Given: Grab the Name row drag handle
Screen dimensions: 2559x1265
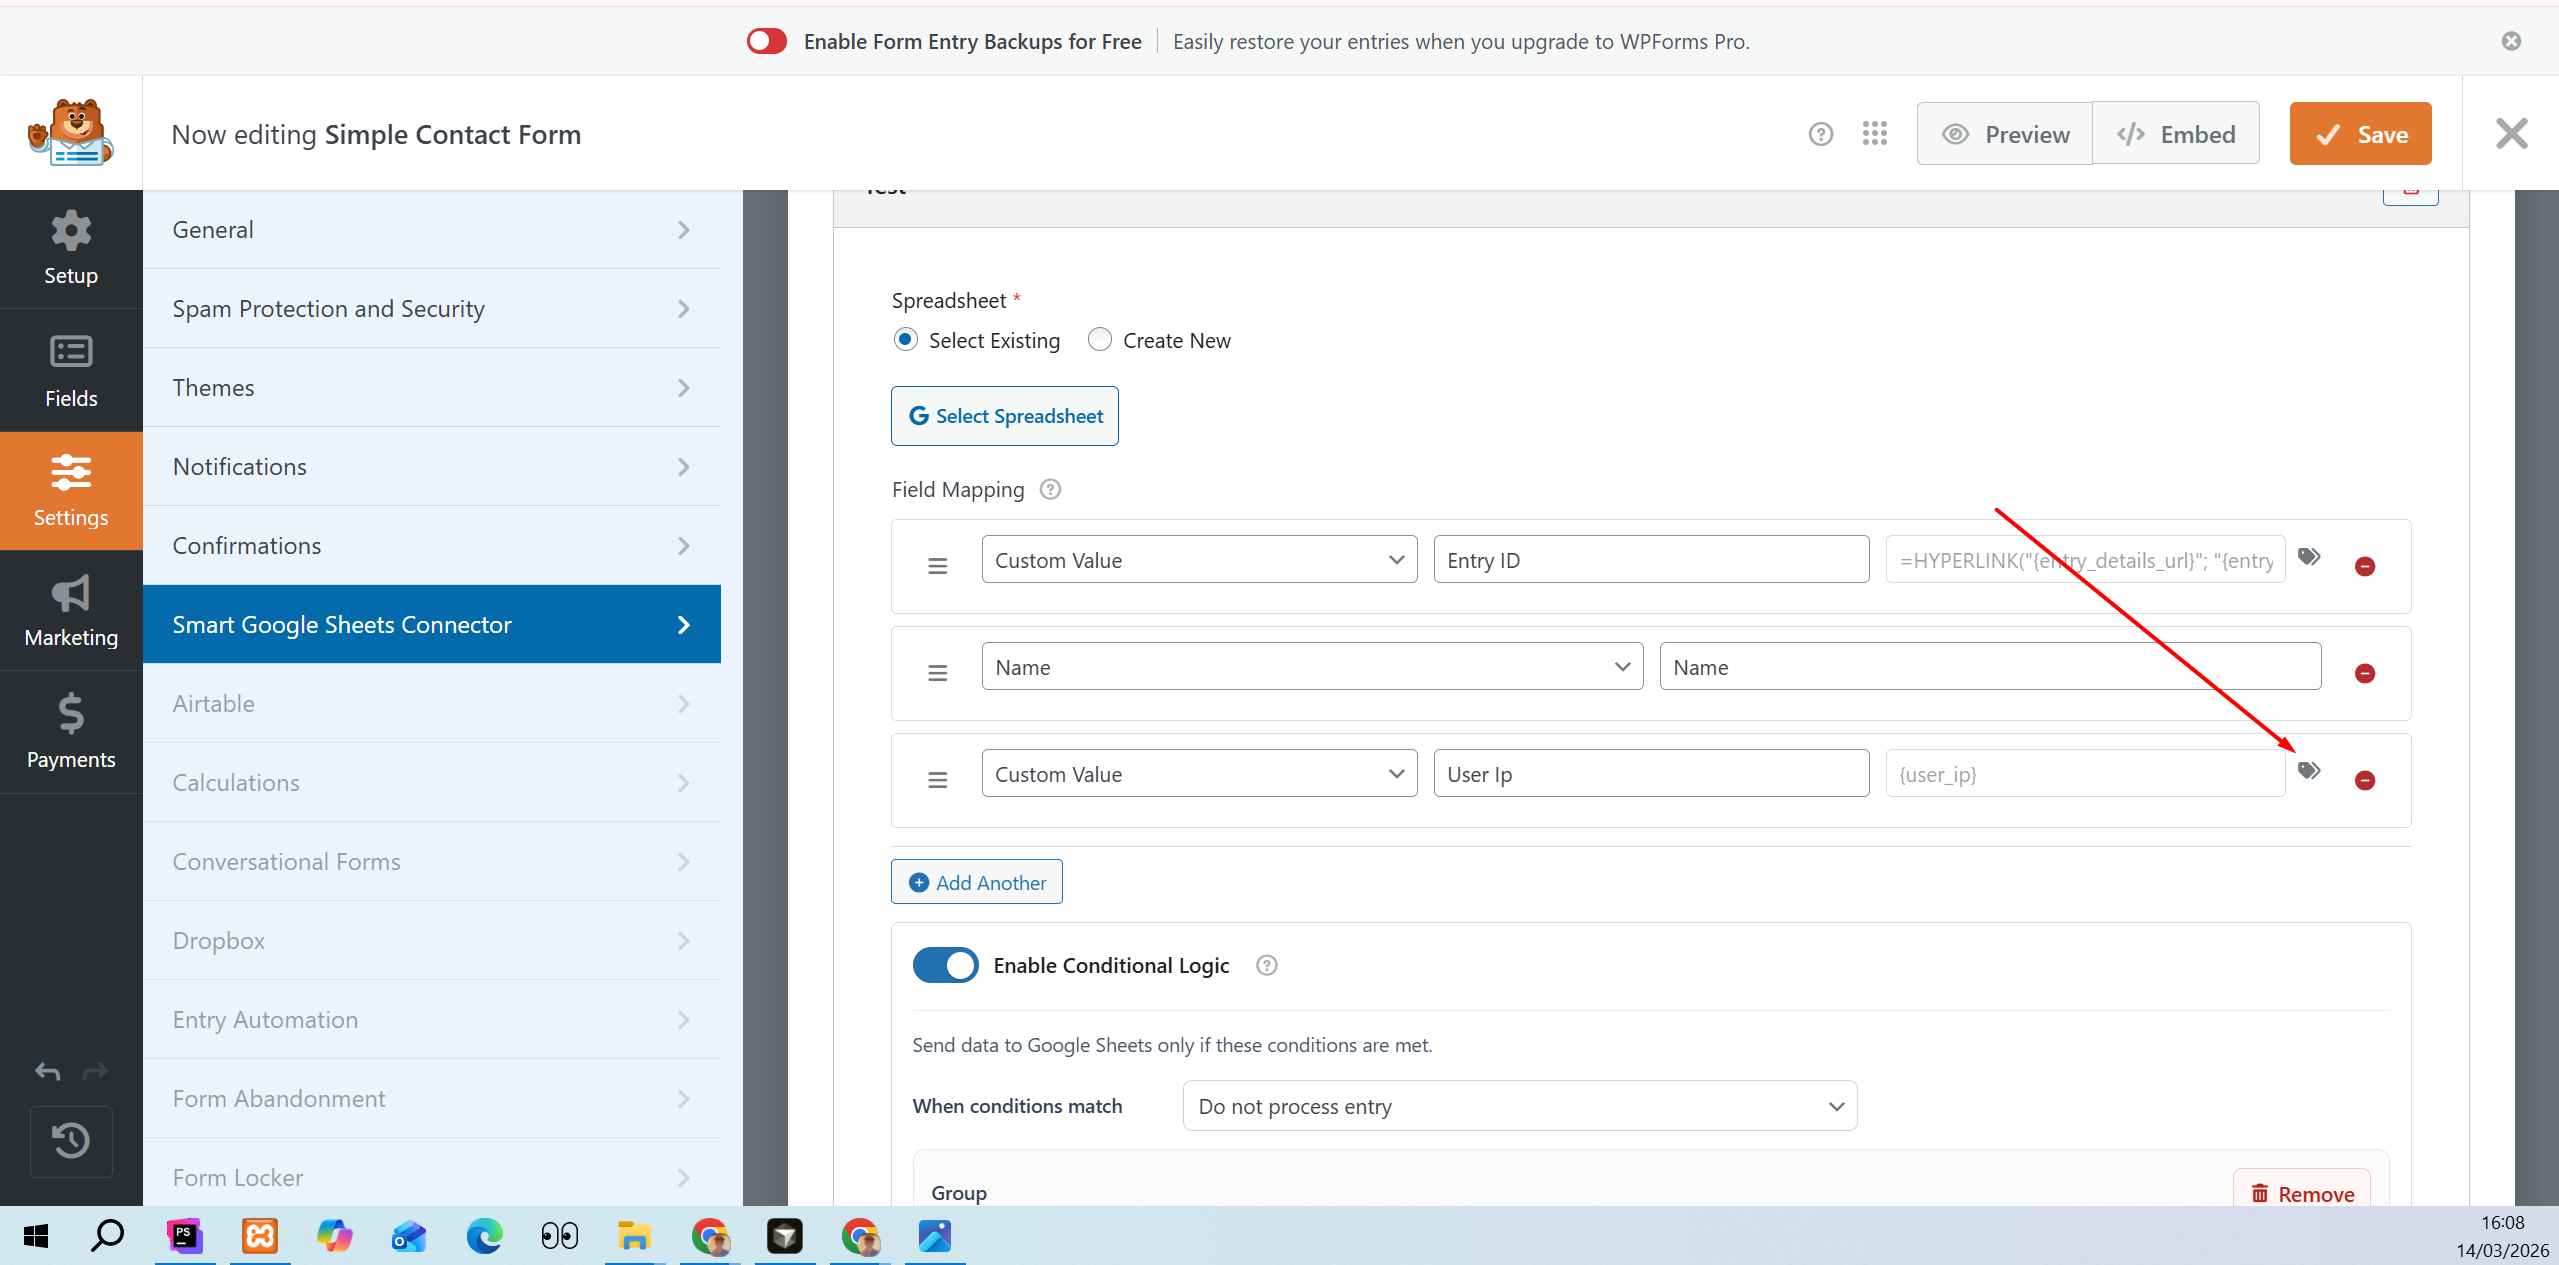Looking at the screenshot, I should tap(937, 674).
